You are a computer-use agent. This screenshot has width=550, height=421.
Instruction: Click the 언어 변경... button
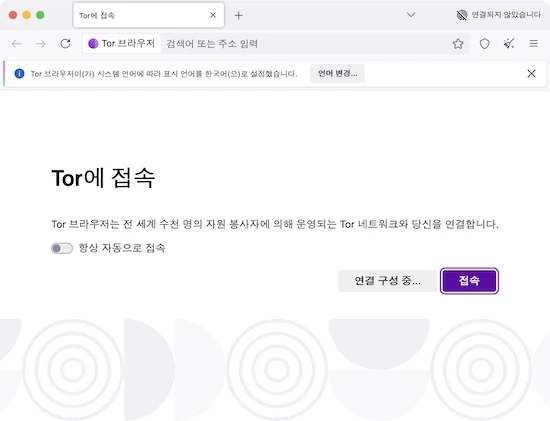[337, 74]
